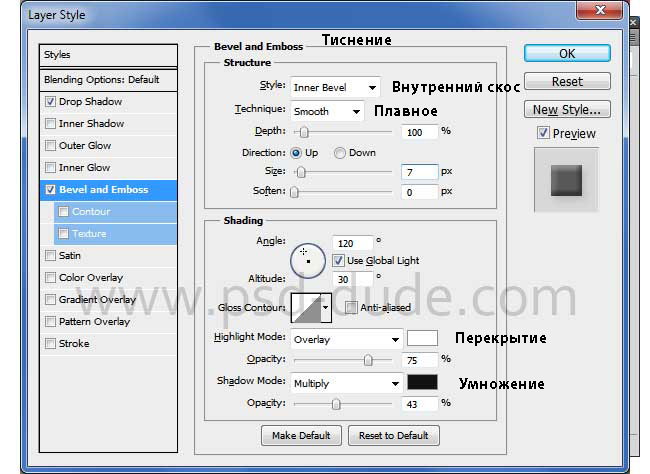Toggle the Use Global Light checkbox
The image size is (650, 474).
tap(338, 260)
